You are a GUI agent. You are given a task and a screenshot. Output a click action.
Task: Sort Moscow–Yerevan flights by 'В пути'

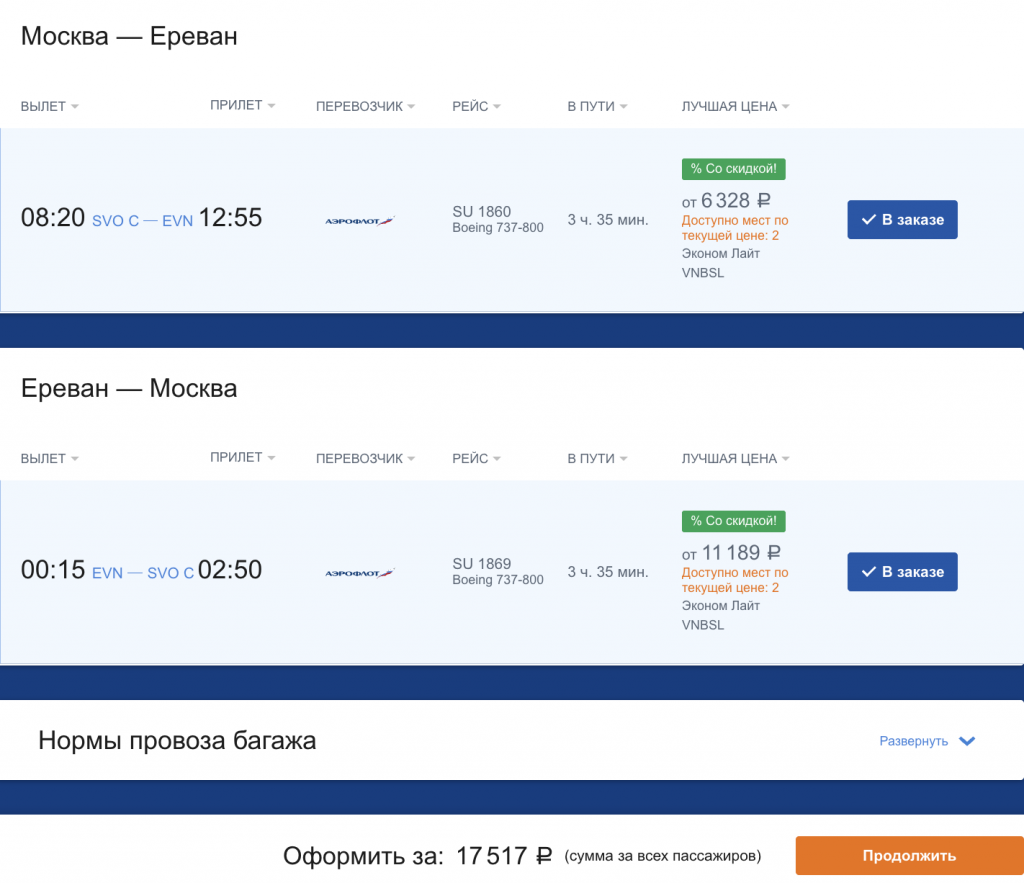click(597, 107)
